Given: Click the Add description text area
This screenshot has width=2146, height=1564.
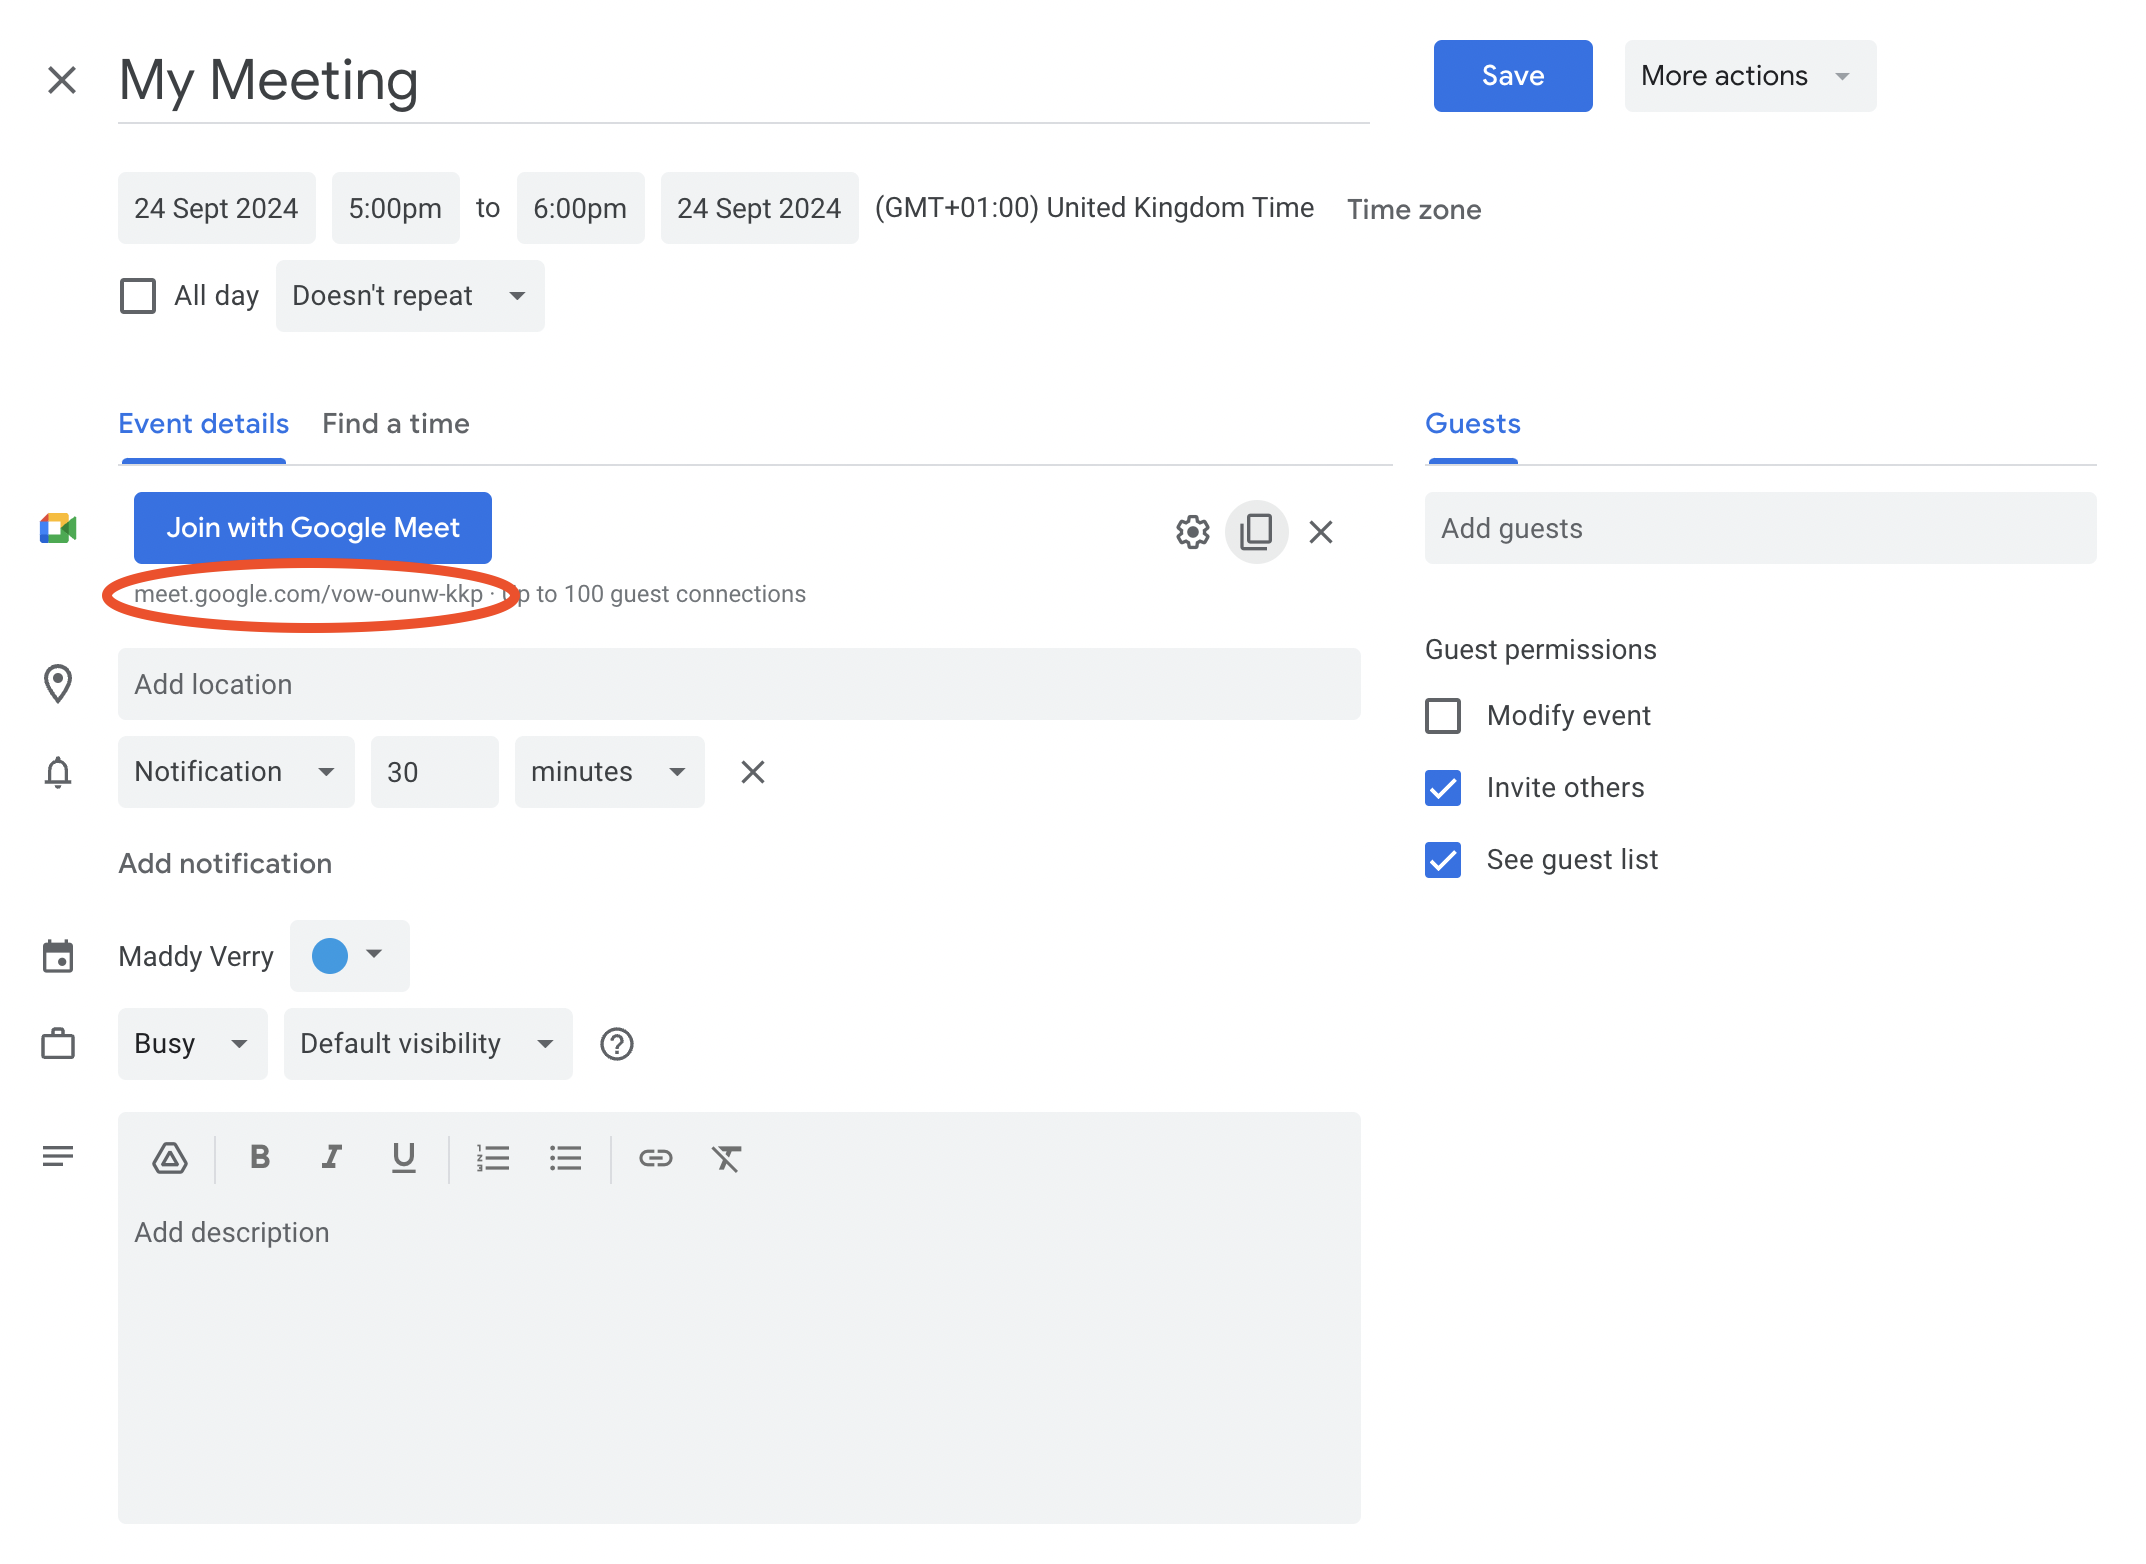Looking at the screenshot, I should point(739,1364).
